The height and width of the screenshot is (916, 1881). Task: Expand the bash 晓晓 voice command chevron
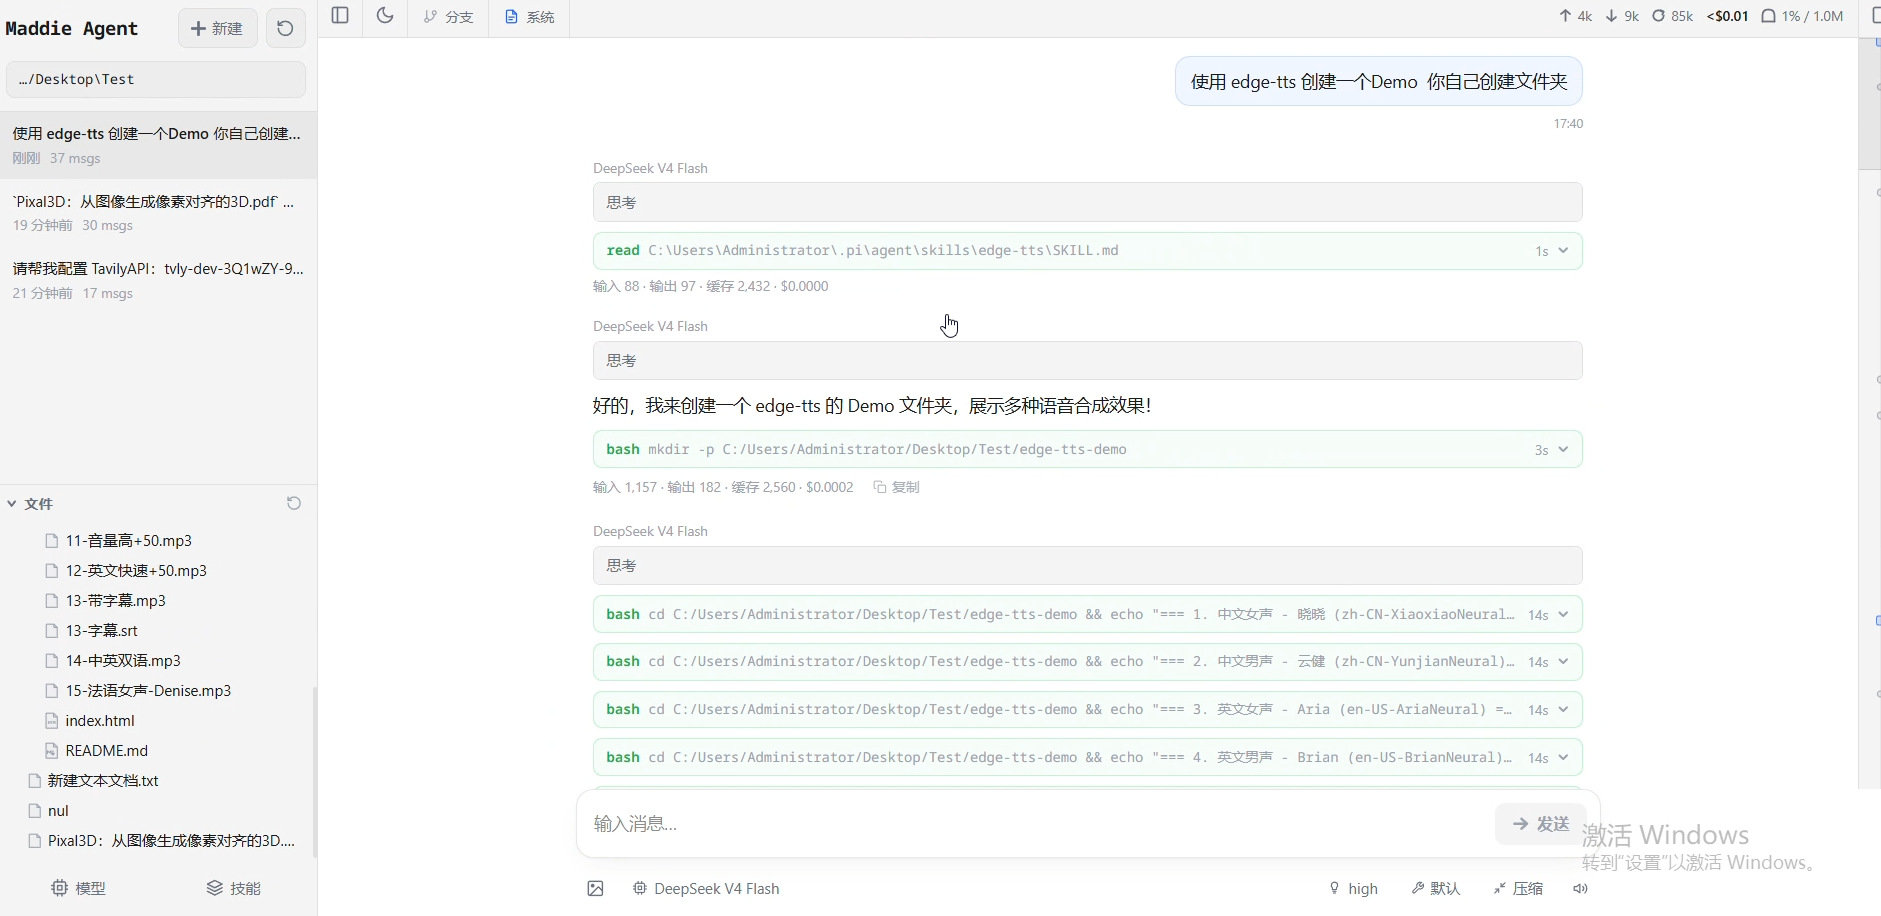point(1563,615)
